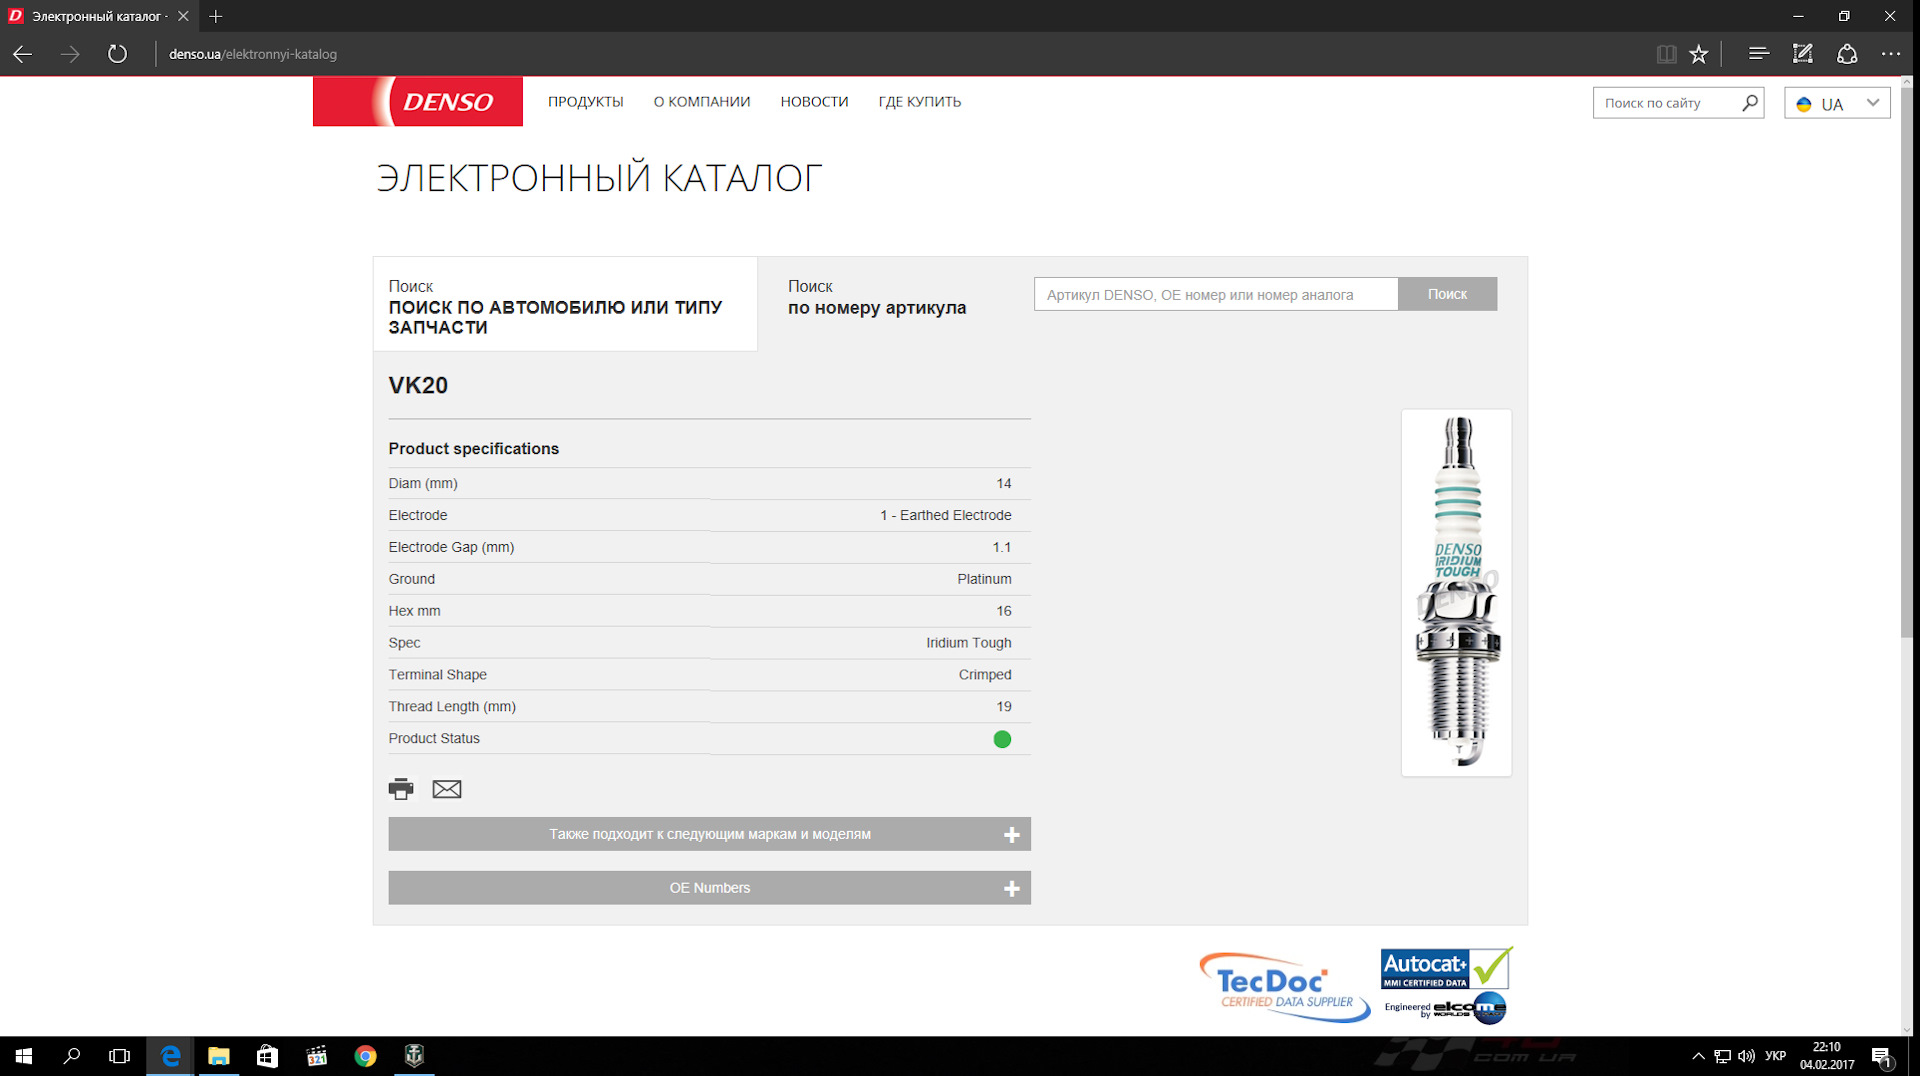
Task: Click the Platinum ground value
Action: click(984, 579)
